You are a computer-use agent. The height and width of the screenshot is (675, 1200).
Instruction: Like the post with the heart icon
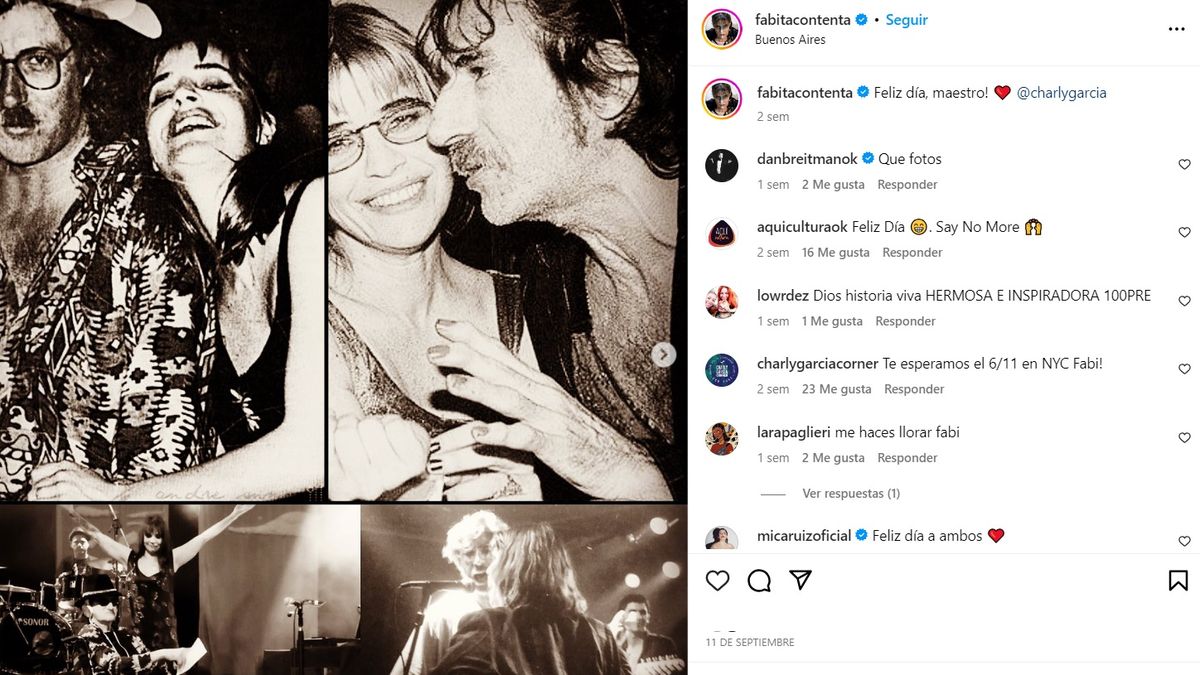point(718,580)
